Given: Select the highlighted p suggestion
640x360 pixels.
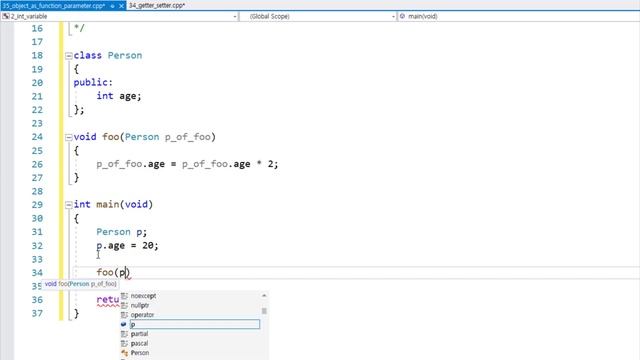Looking at the screenshot, I should 194,324.
